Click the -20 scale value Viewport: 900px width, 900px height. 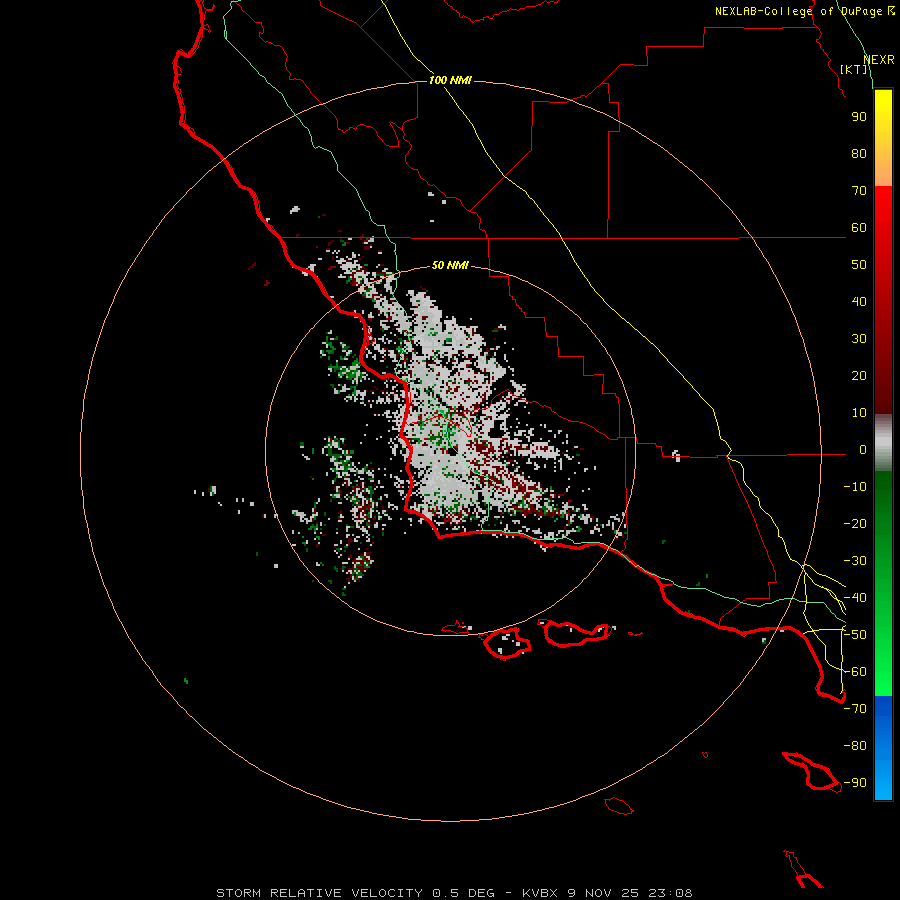855,524
